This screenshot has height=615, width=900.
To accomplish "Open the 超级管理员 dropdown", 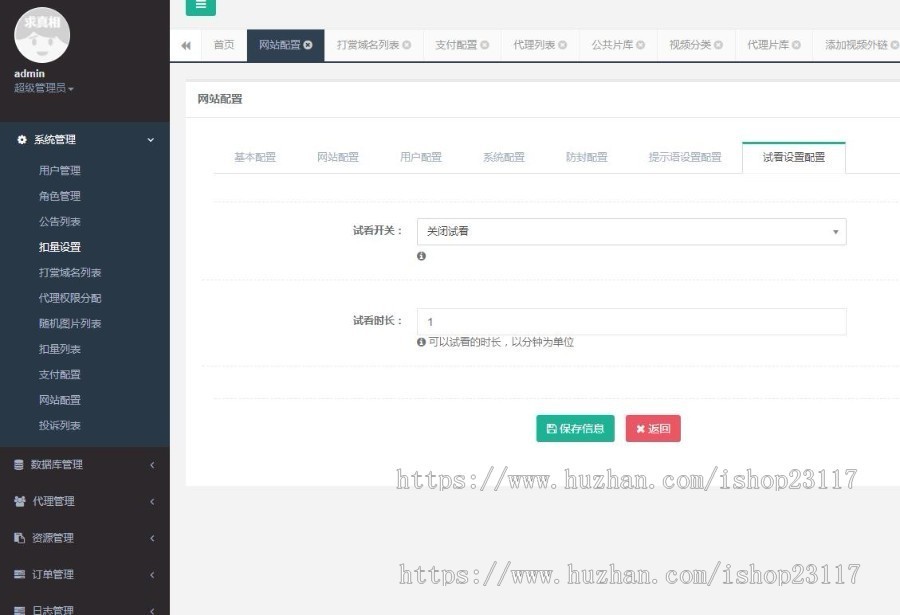I will [x=42, y=87].
